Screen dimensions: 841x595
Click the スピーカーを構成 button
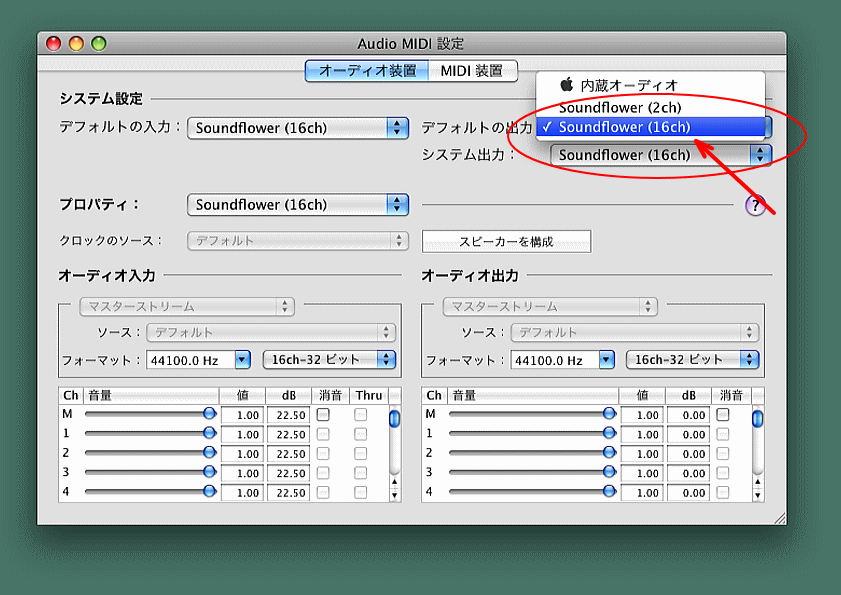[x=506, y=242]
